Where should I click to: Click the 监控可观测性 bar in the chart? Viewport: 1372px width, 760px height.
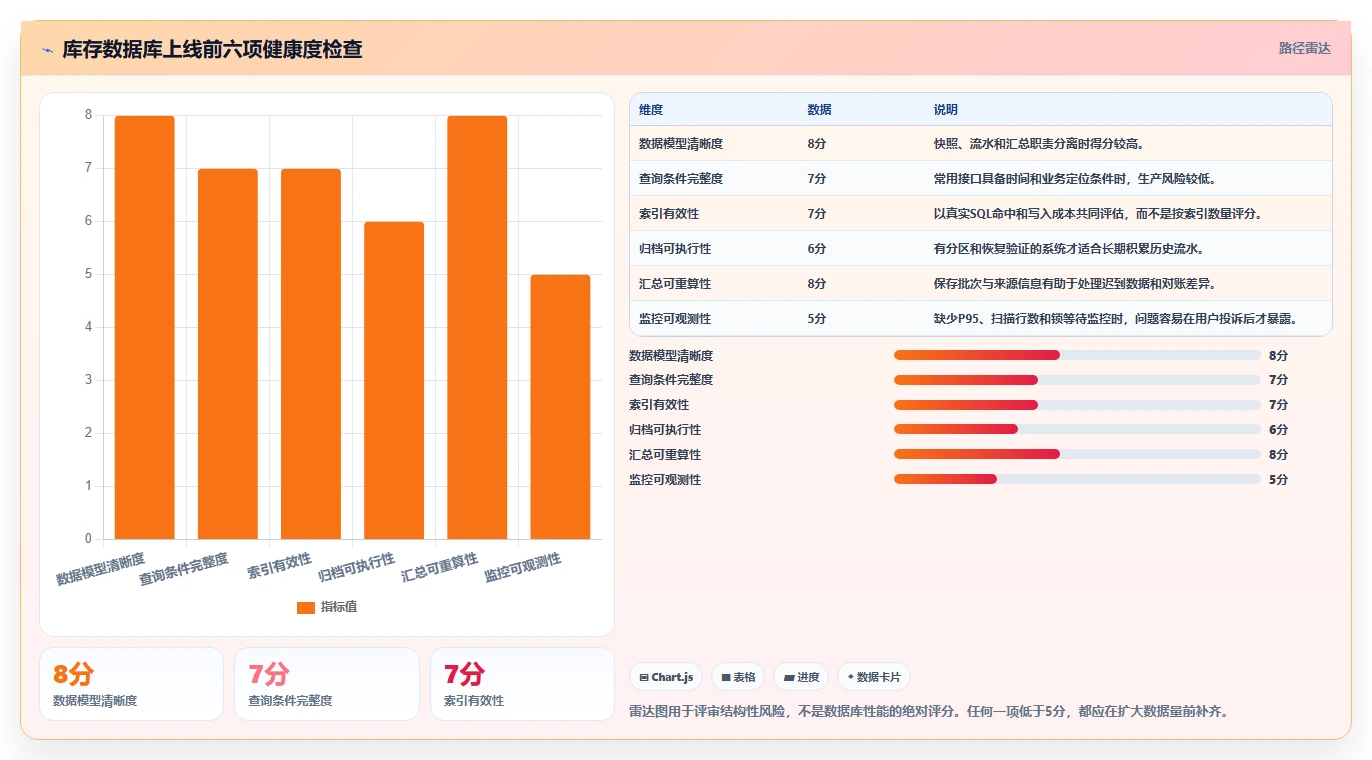click(x=560, y=407)
